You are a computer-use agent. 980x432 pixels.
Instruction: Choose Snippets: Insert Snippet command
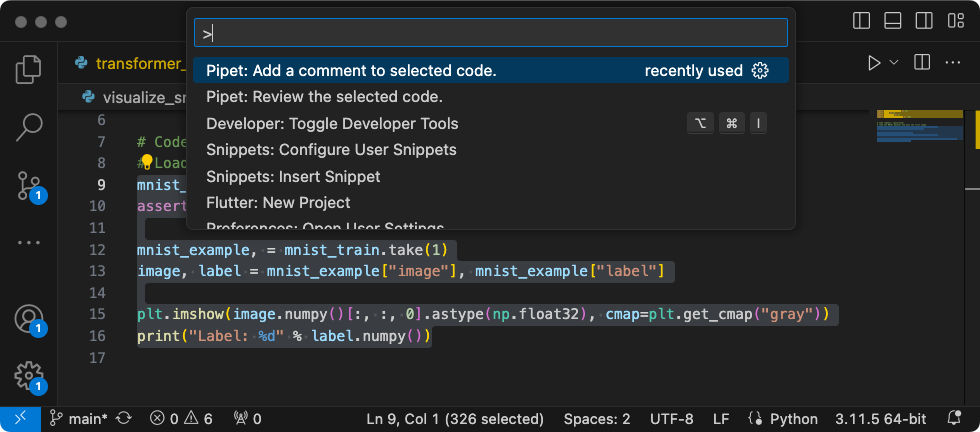pyautogui.click(x=293, y=176)
